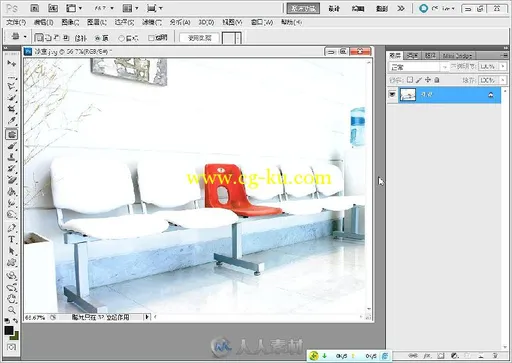Select the Eyedropper tool
The height and width of the screenshot is (363, 512).
[12, 121]
